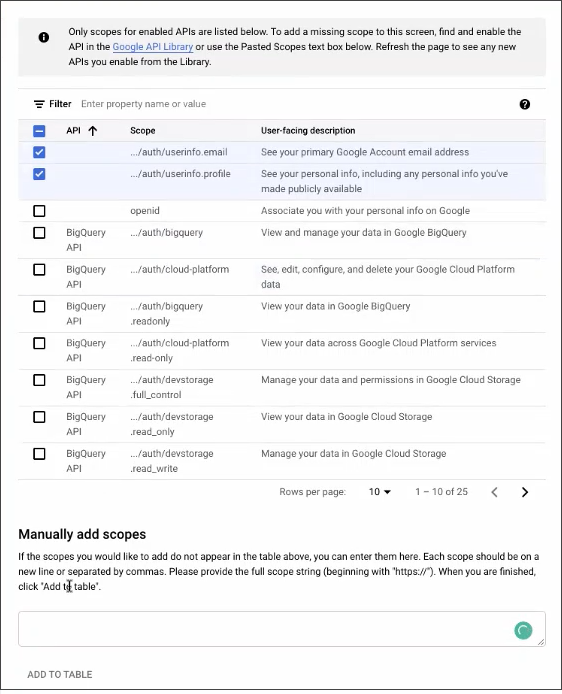
Task: Sort by API column arrow
Action: tap(92, 131)
